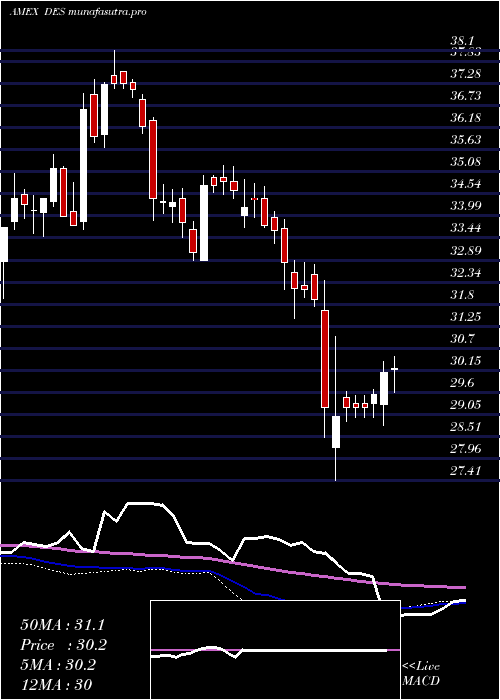This screenshot has width=500, height=700.
Task: Click the 29.6 price label
Action: (x=462, y=383)
